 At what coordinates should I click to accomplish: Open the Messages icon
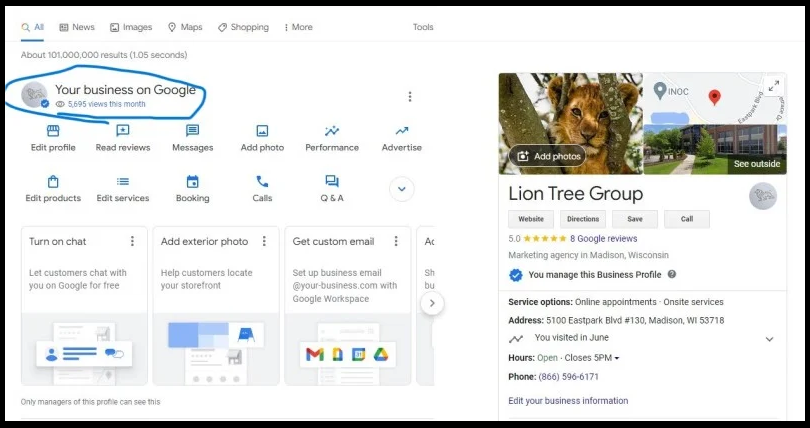coord(192,131)
